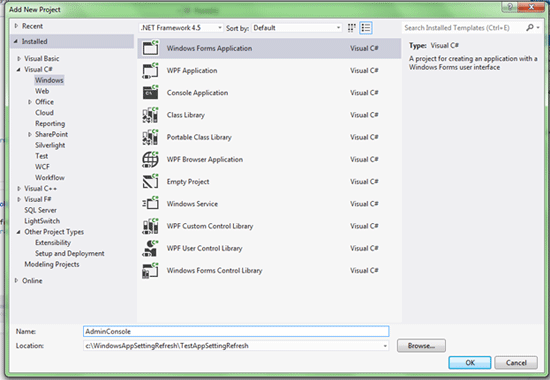Collapse the Visual C# node
Screen dimensions: 550x380
(19, 69)
